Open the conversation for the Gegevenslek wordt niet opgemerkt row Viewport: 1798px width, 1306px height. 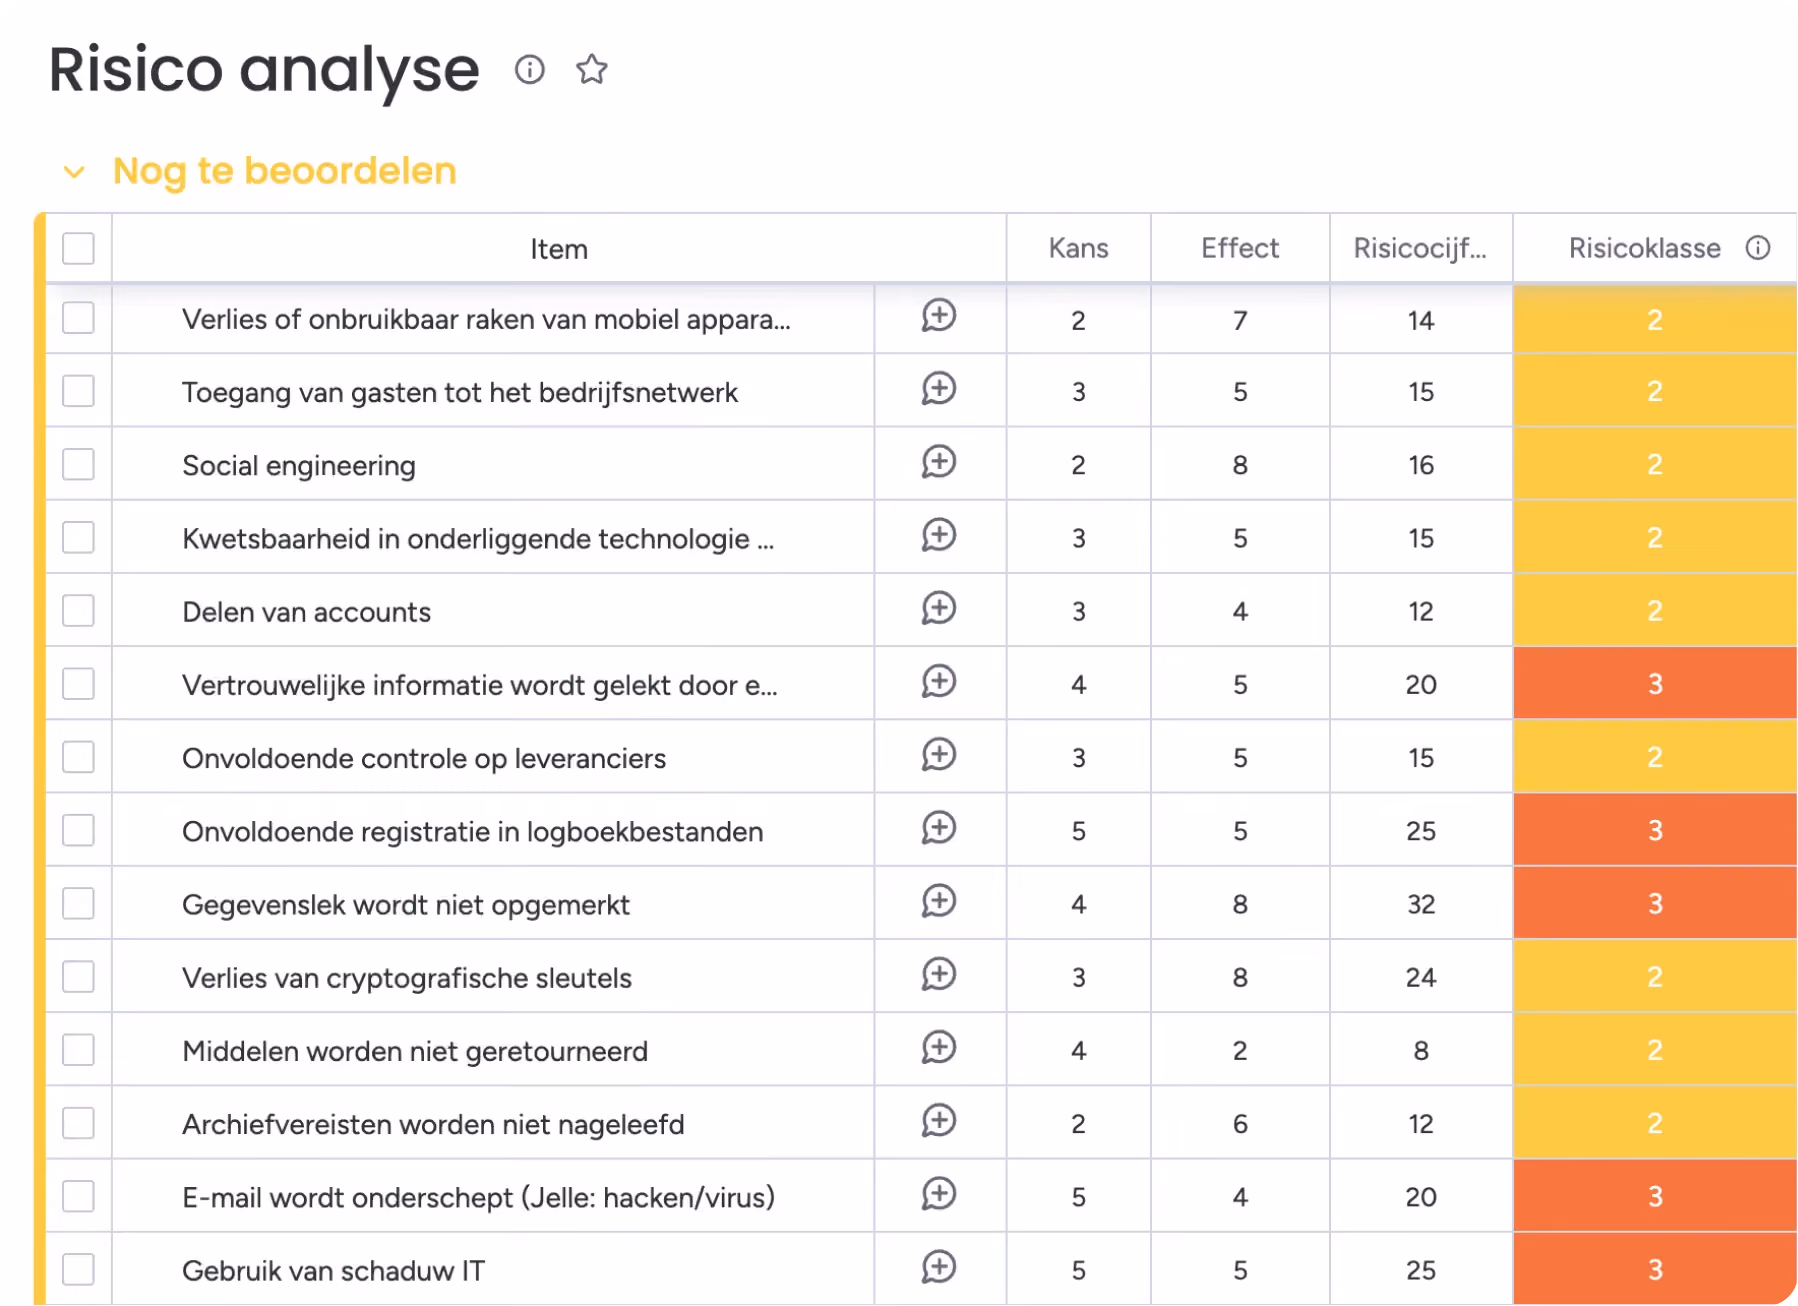click(x=939, y=902)
